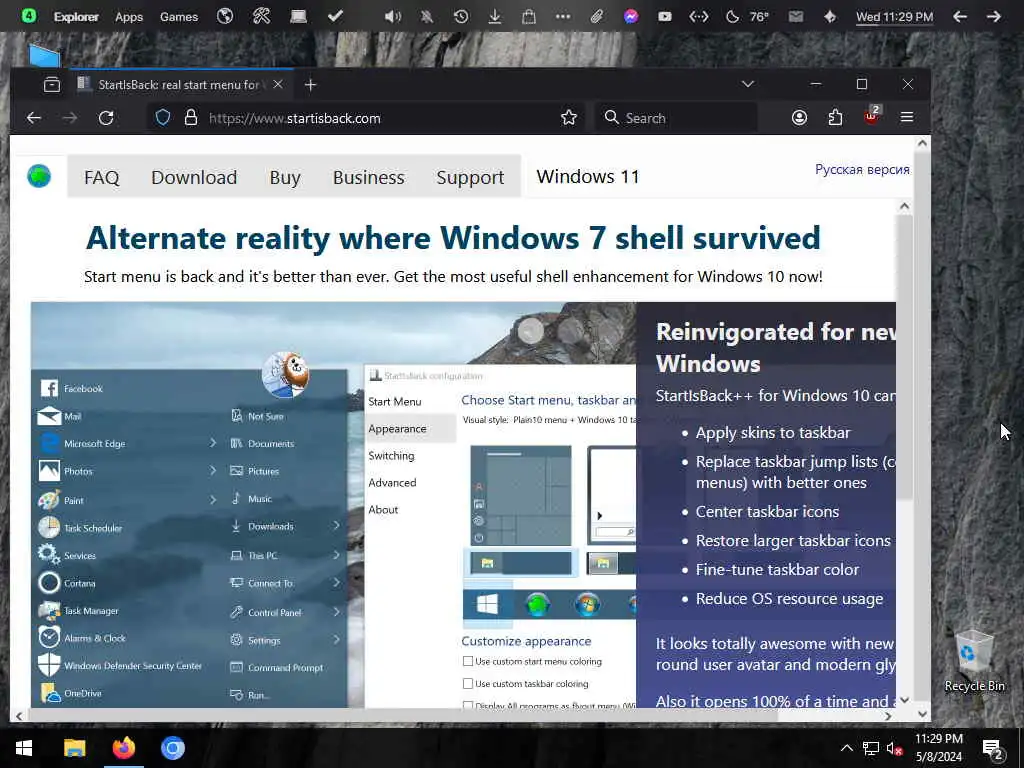Select the Recycle Bin desktop icon
1024x768 pixels.
tap(974, 661)
